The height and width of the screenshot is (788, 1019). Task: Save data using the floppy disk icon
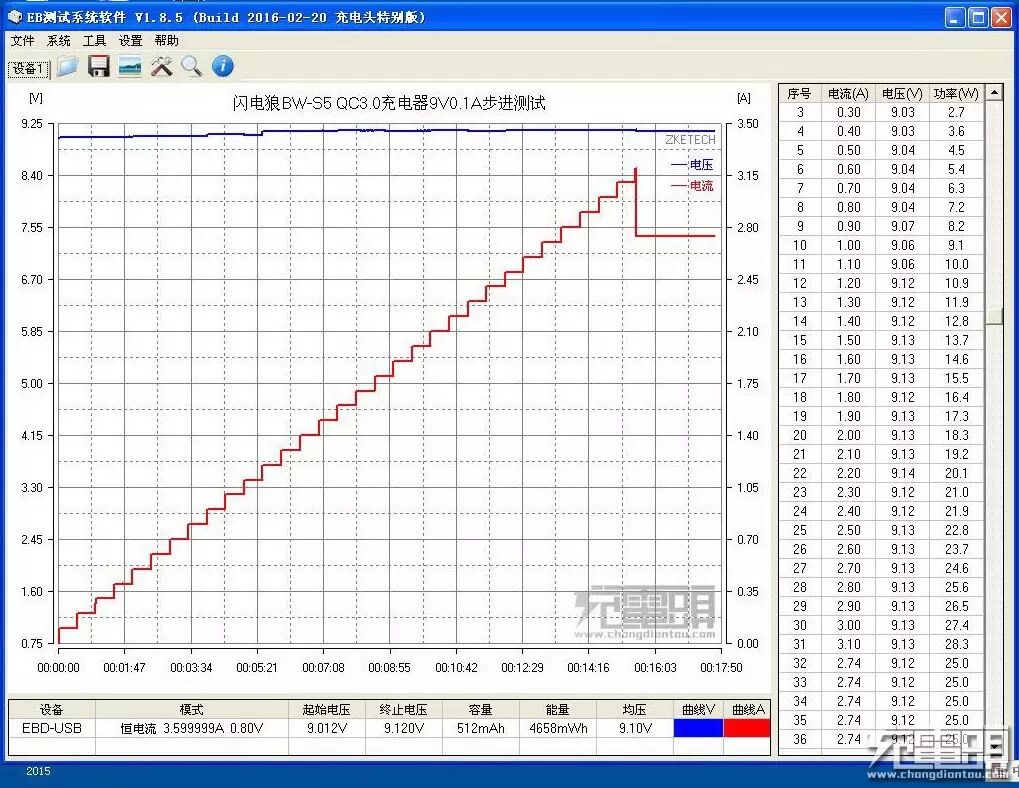(99, 66)
